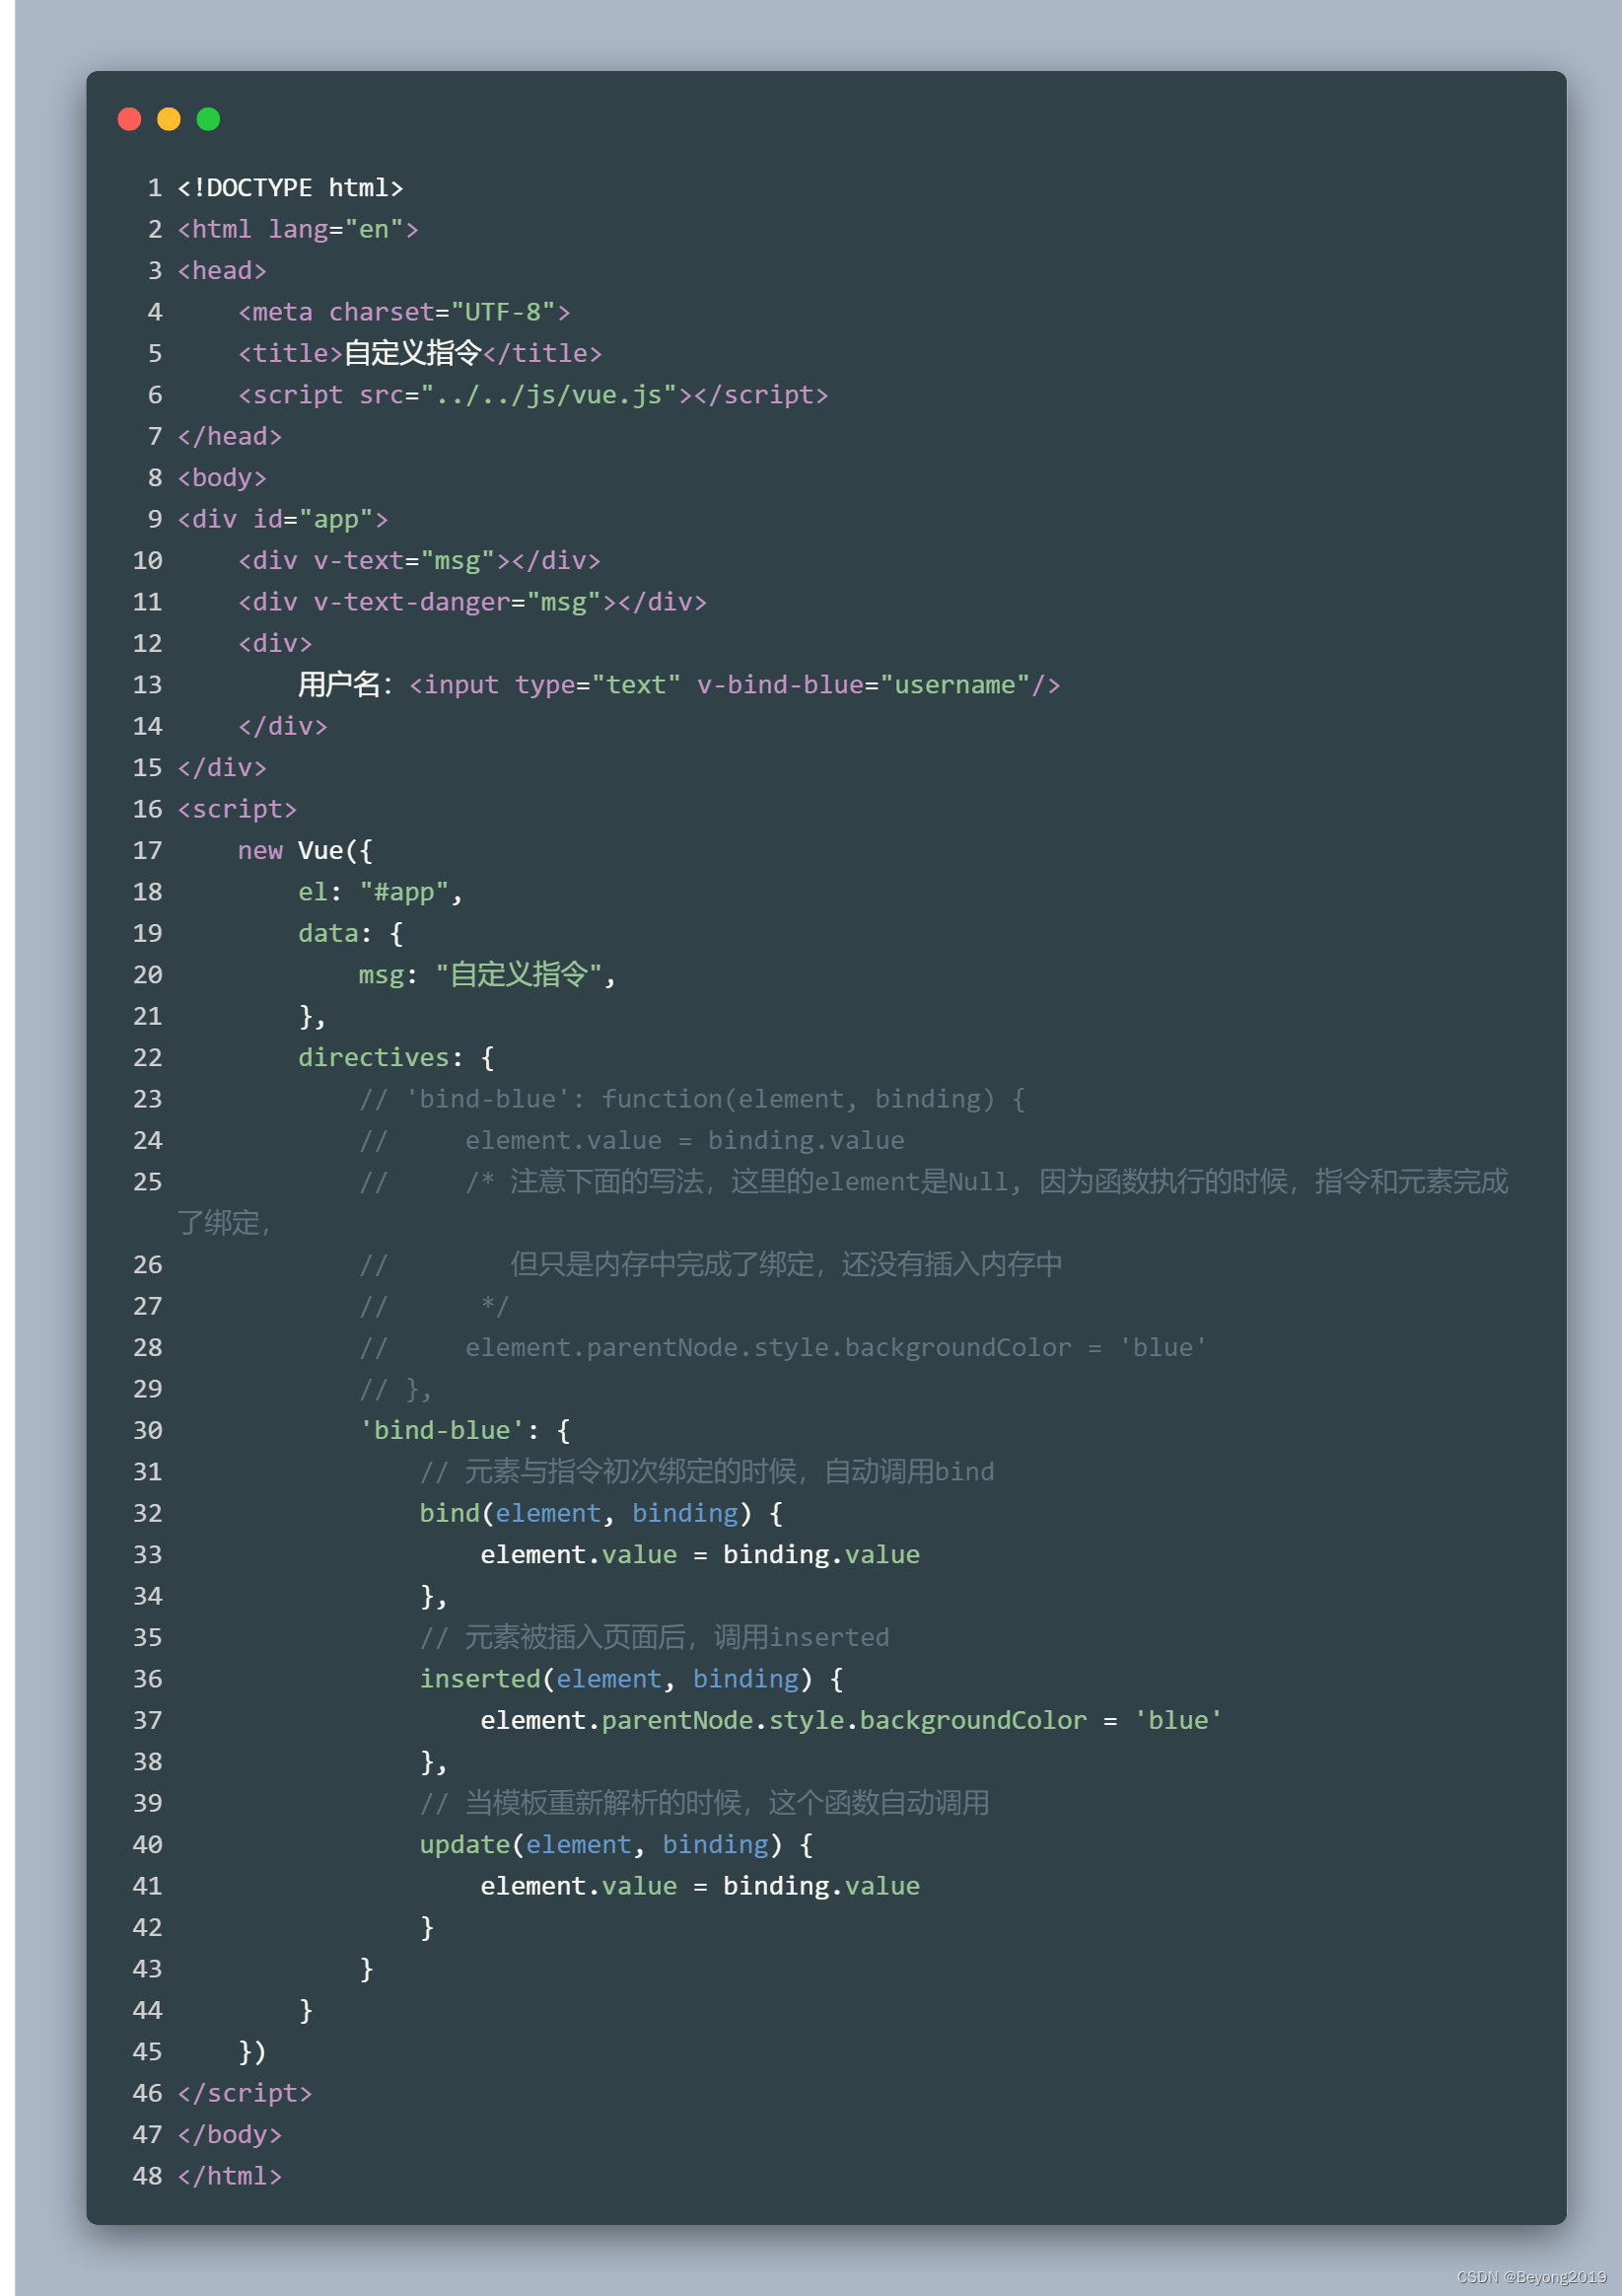Image resolution: width=1622 pixels, height=2296 pixels.
Task: Click the parentNode.style.backgroundColor = 'blue' line 37
Action: [x=851, y=1720]
